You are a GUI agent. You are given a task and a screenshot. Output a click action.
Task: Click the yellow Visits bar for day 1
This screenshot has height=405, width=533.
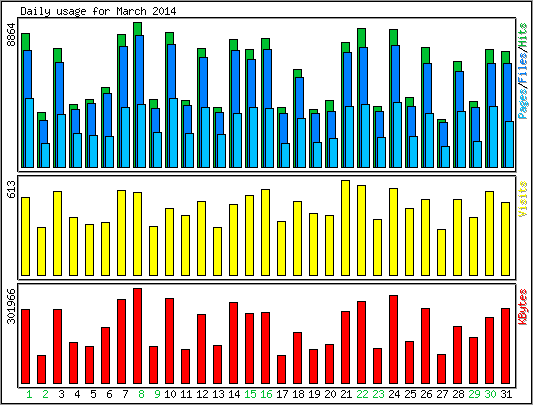point(25,236)
